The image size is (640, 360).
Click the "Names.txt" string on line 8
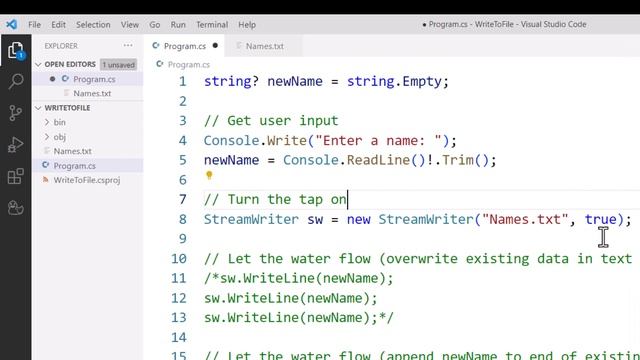pos(525,219)
